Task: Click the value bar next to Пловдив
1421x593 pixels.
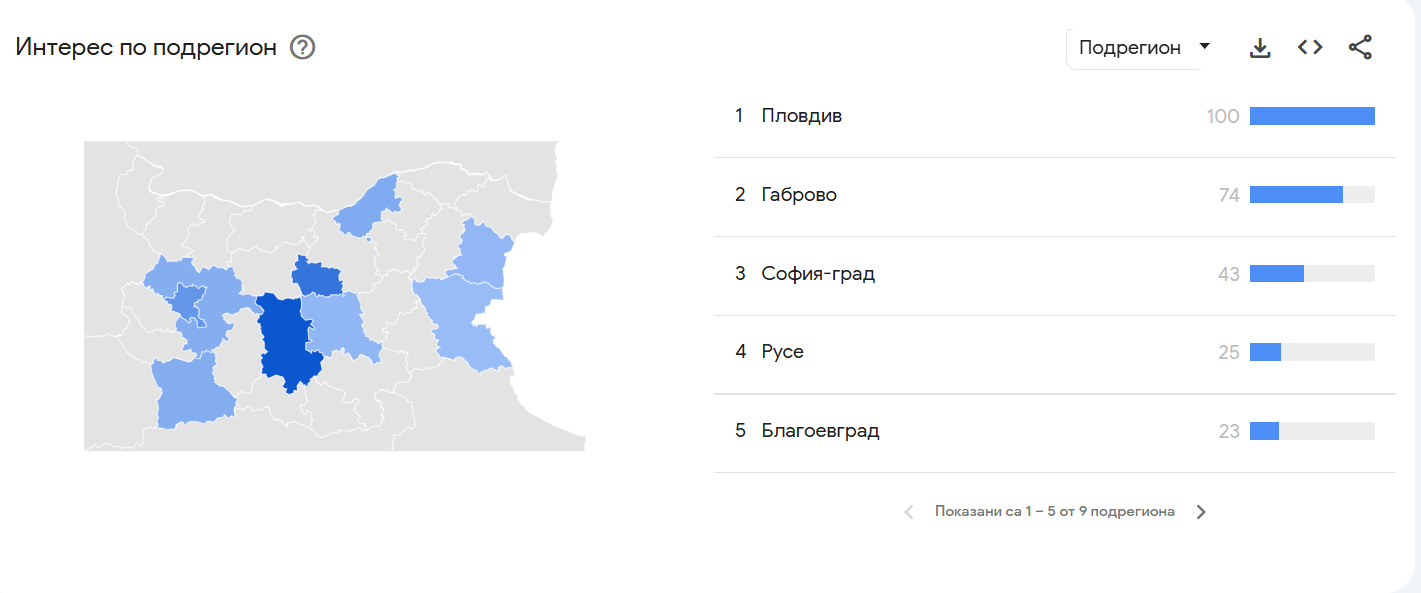Action: pyautogui.click(x=1312, y=115)
